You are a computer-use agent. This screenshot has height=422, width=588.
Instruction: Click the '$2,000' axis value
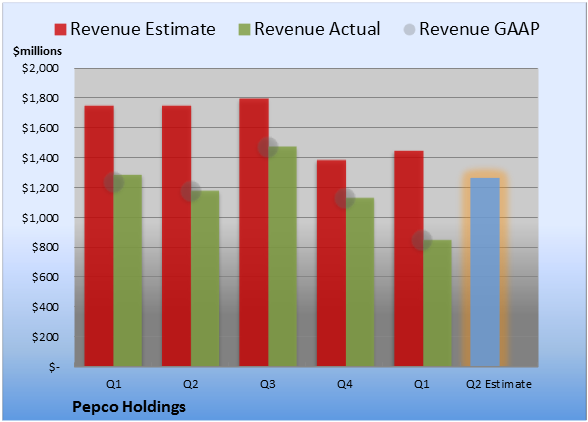[x=40, y=68]
